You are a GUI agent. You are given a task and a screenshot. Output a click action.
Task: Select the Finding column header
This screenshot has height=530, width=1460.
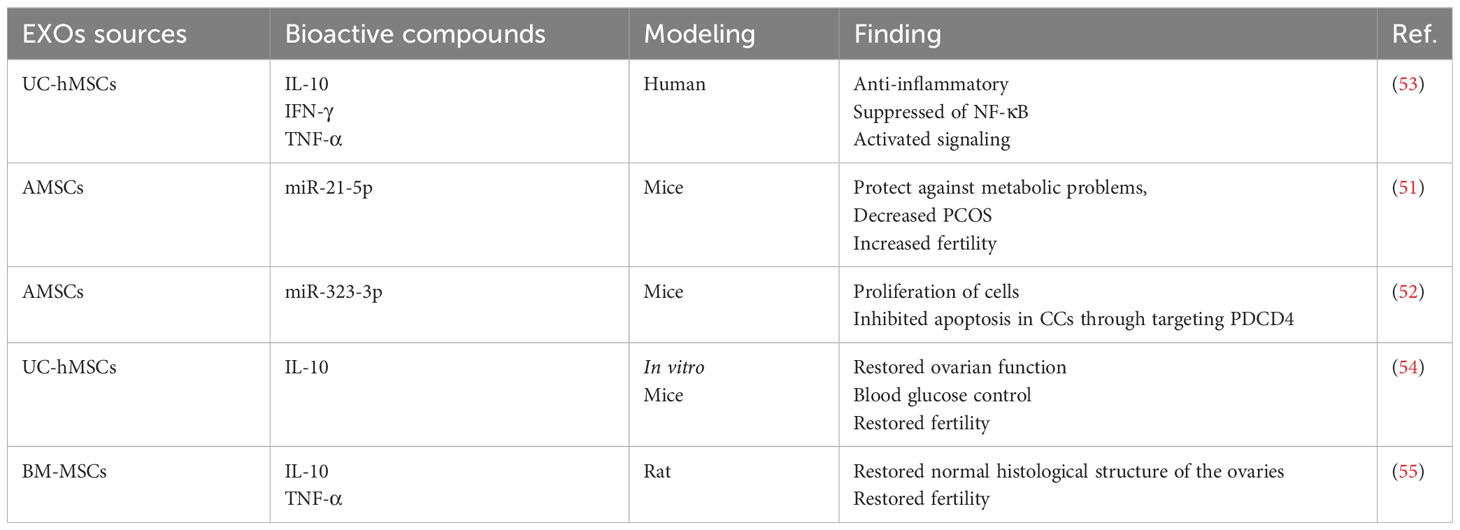(x=897, y=34)
